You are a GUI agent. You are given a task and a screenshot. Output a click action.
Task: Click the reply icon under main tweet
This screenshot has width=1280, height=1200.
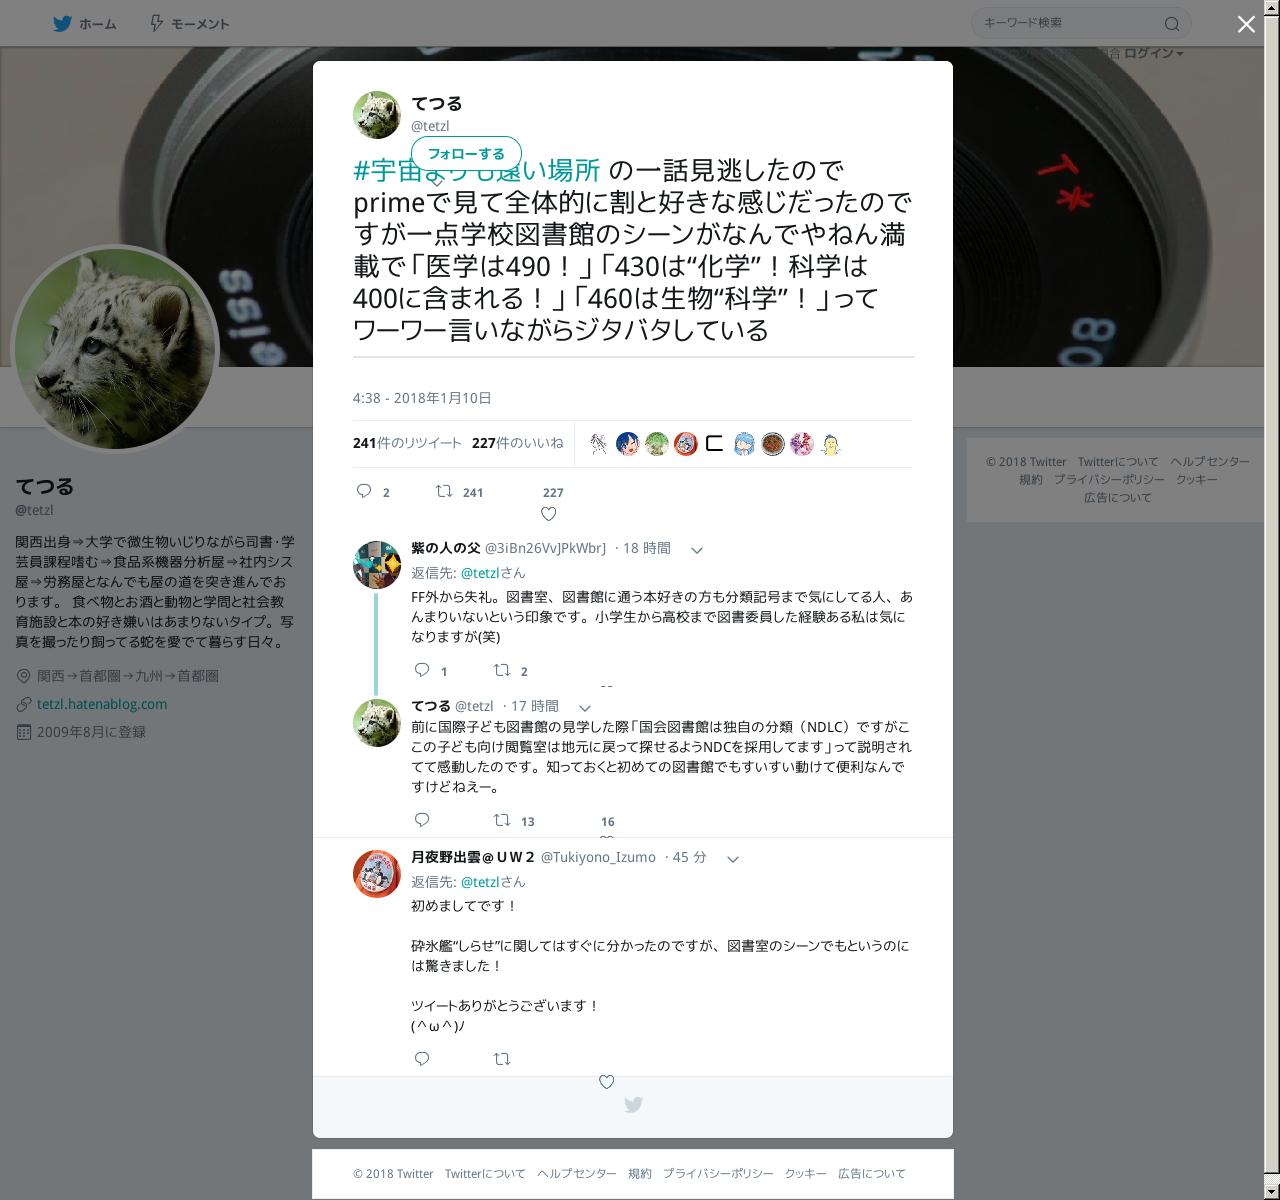364,491
